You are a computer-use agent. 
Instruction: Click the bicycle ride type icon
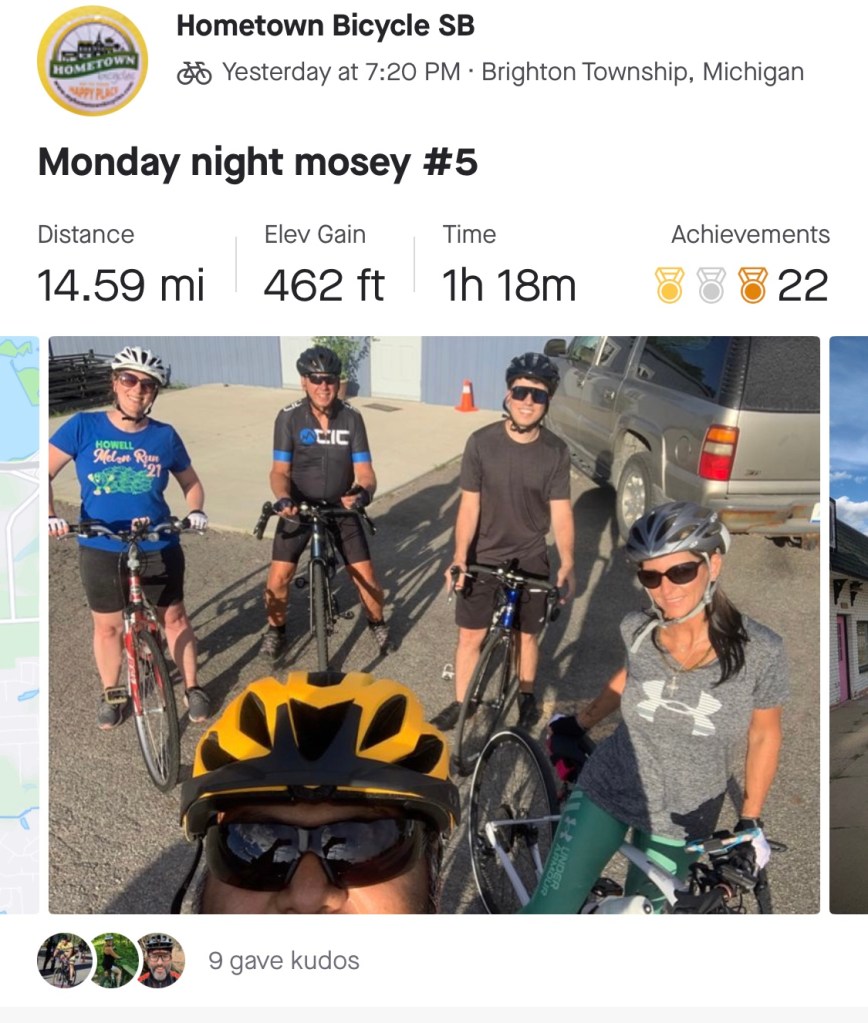(194, 73)
